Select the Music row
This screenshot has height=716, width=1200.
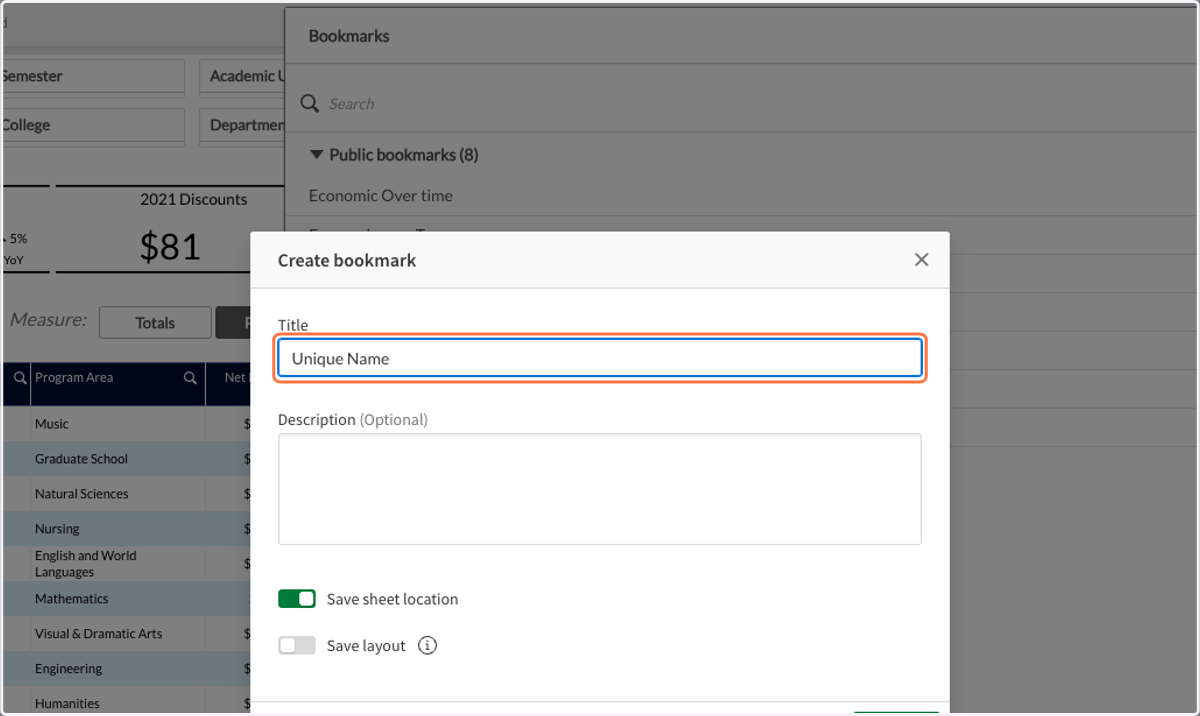126,424
